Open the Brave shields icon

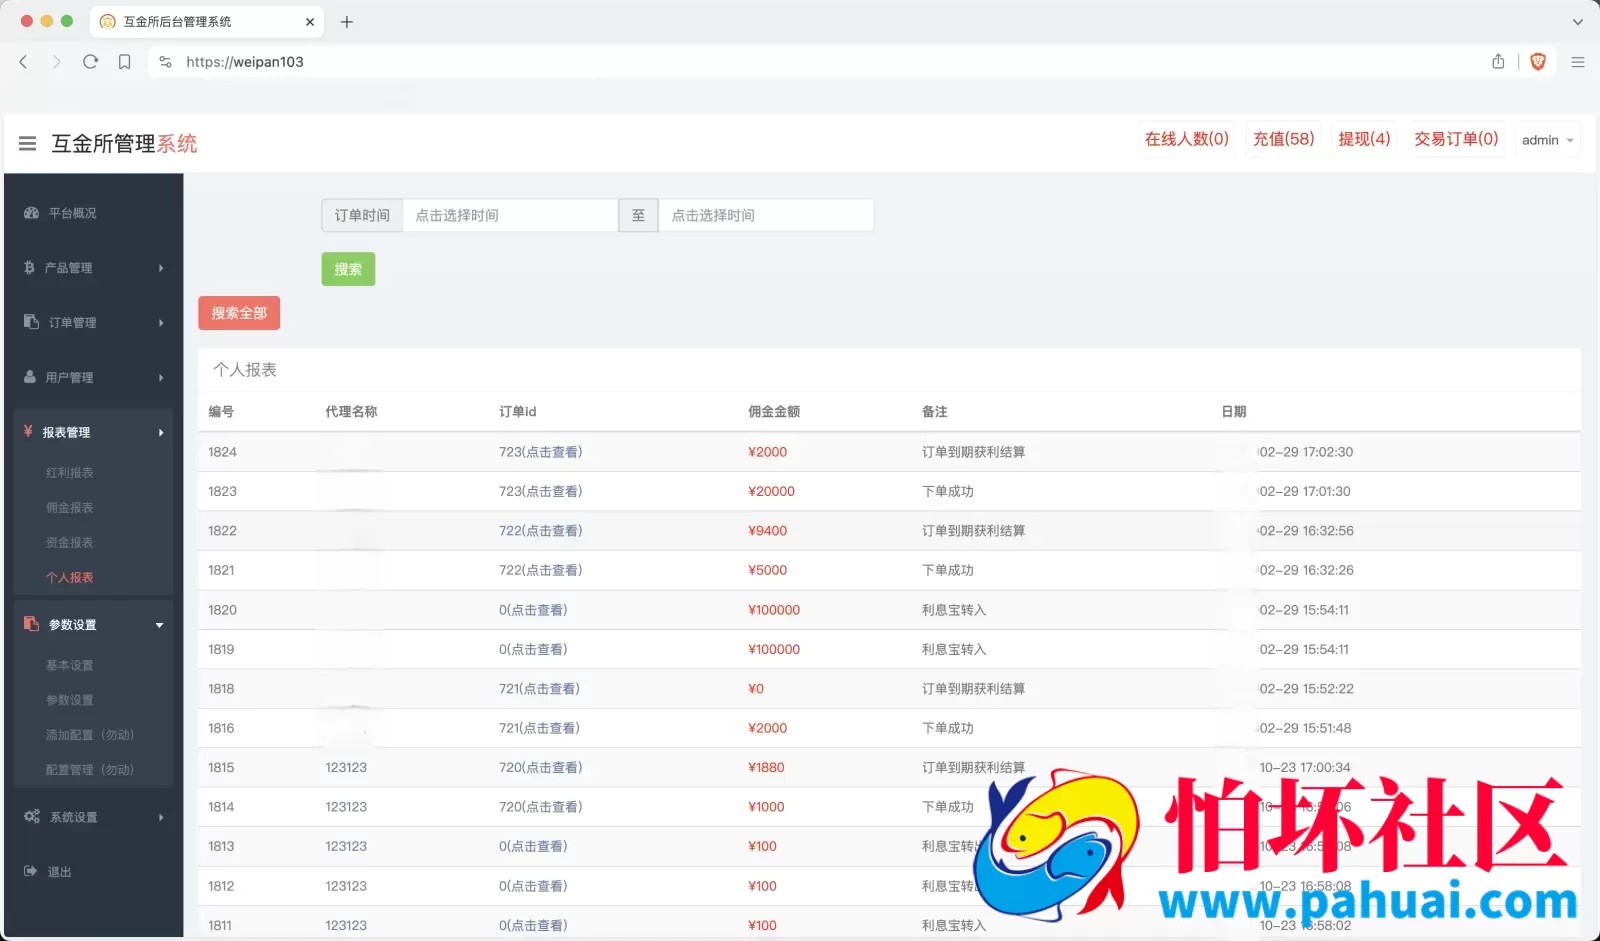(1538, 62)
